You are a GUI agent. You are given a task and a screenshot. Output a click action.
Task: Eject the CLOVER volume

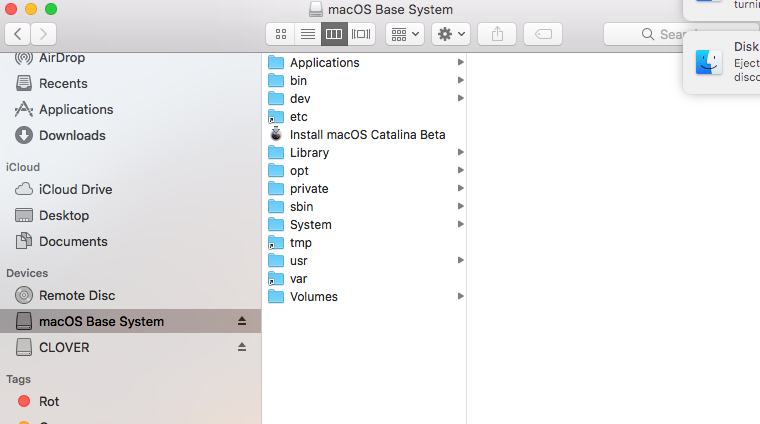(241, 348)
